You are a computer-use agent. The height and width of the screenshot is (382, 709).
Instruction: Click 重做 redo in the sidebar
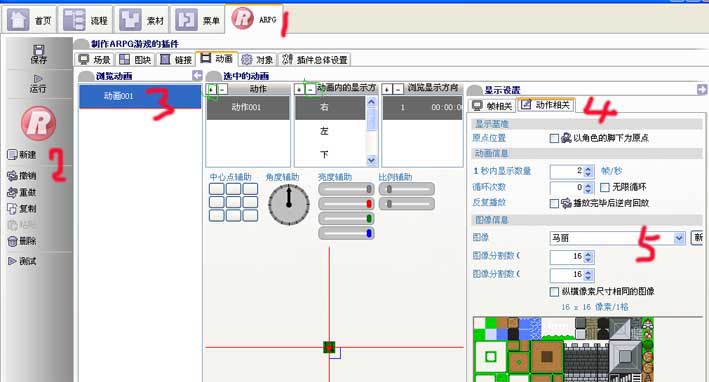pos(22,192)
